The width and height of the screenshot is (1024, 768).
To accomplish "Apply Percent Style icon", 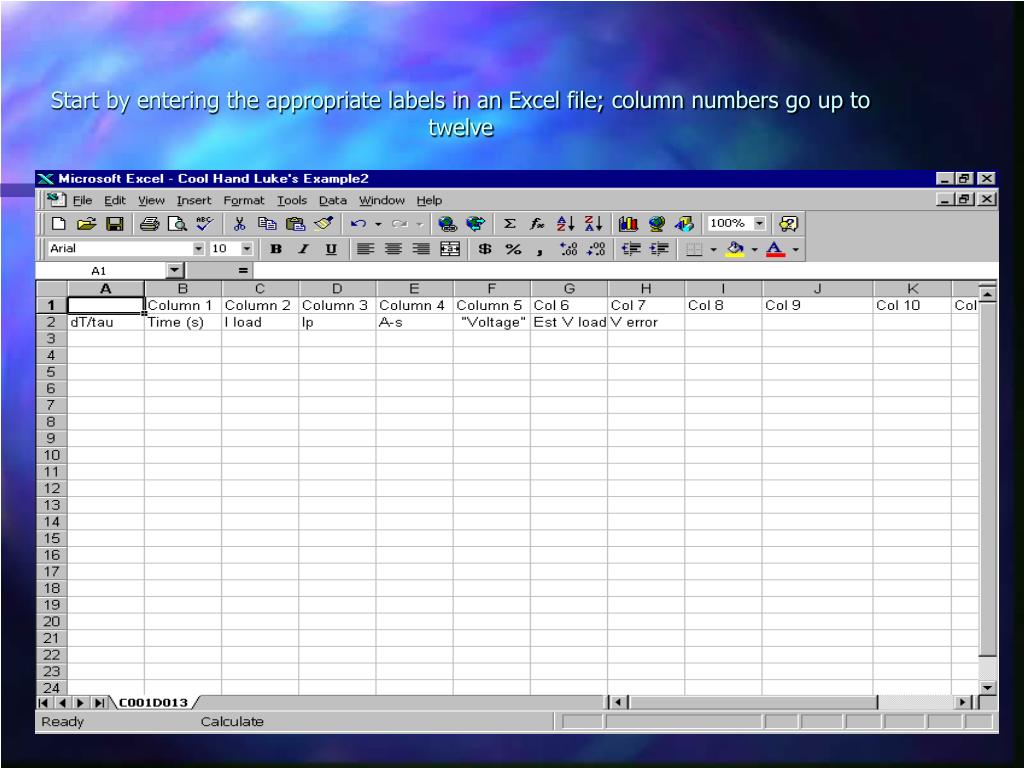I will (513, 249).
